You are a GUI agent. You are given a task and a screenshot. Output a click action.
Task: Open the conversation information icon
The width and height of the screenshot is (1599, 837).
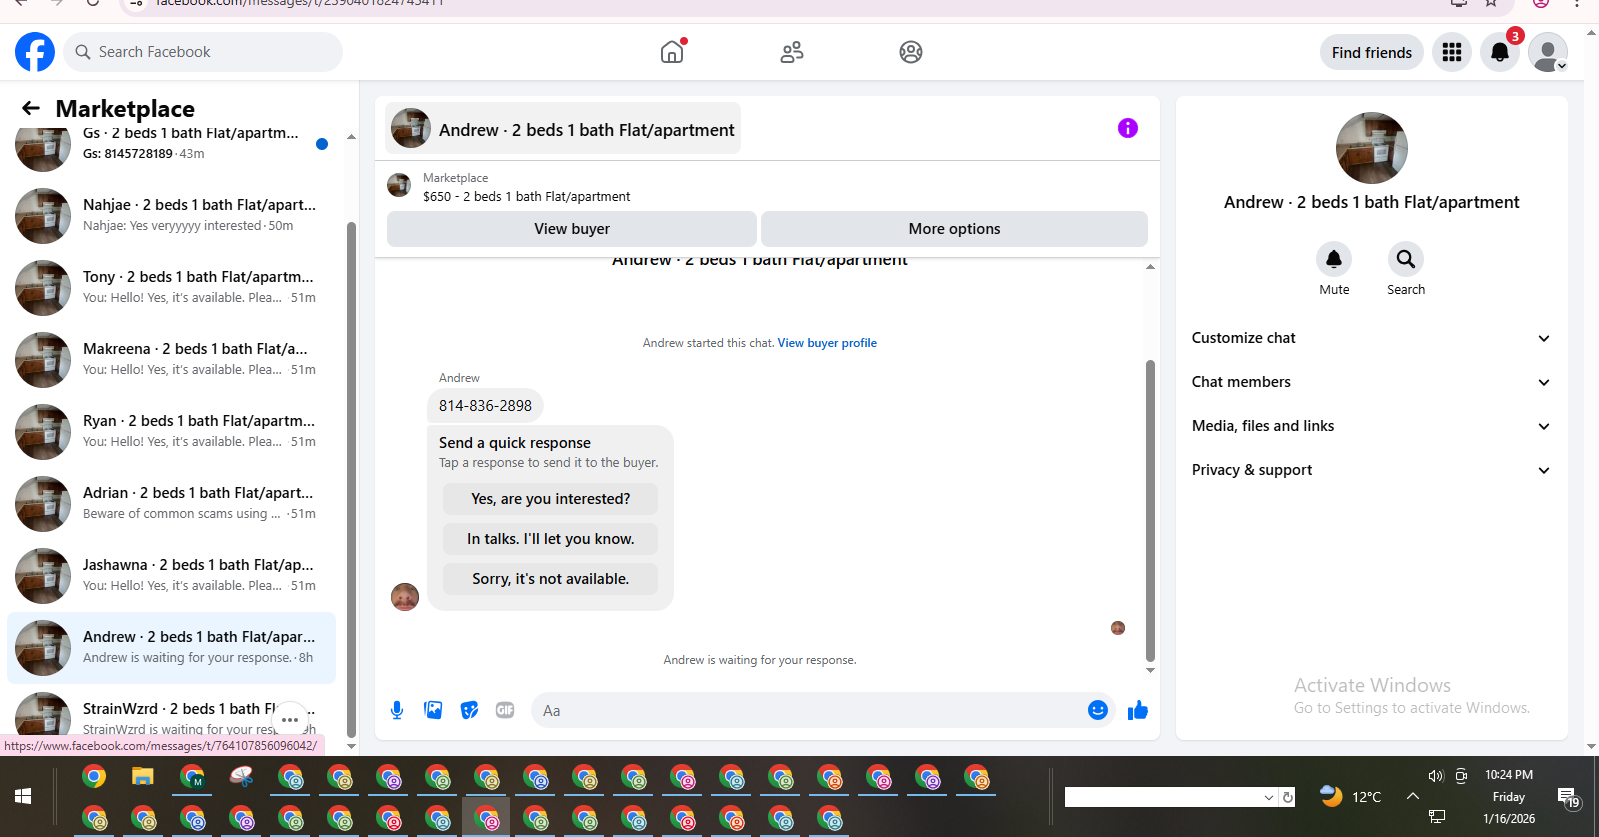pos(1128,128)
